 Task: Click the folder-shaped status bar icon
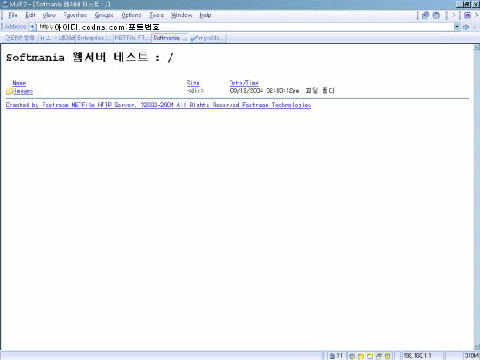pyautogui.click(x=370, y=356)
